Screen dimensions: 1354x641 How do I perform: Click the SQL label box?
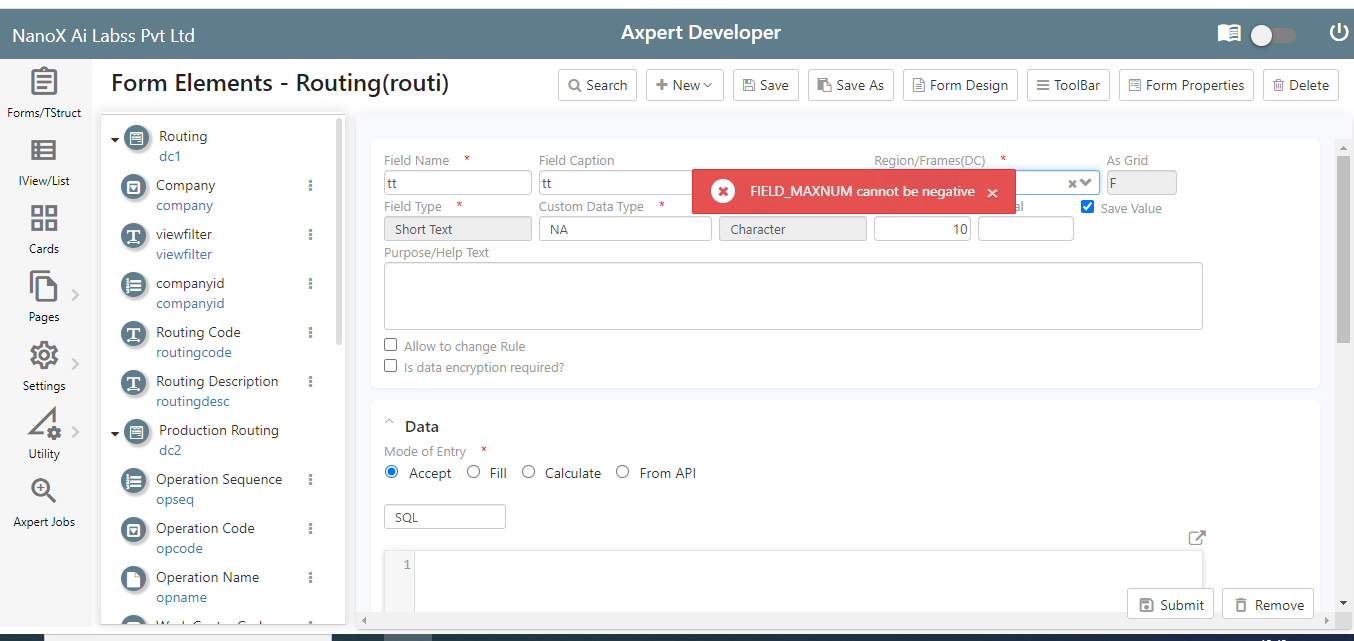(445, 517)
